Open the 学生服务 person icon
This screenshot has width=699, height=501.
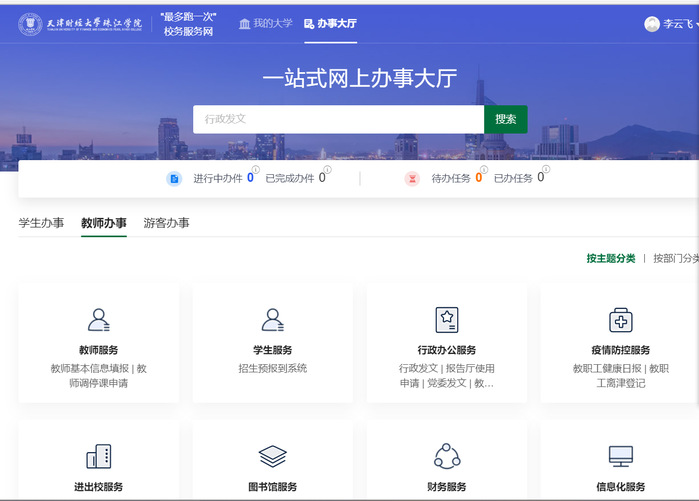[x=272, y=319]
